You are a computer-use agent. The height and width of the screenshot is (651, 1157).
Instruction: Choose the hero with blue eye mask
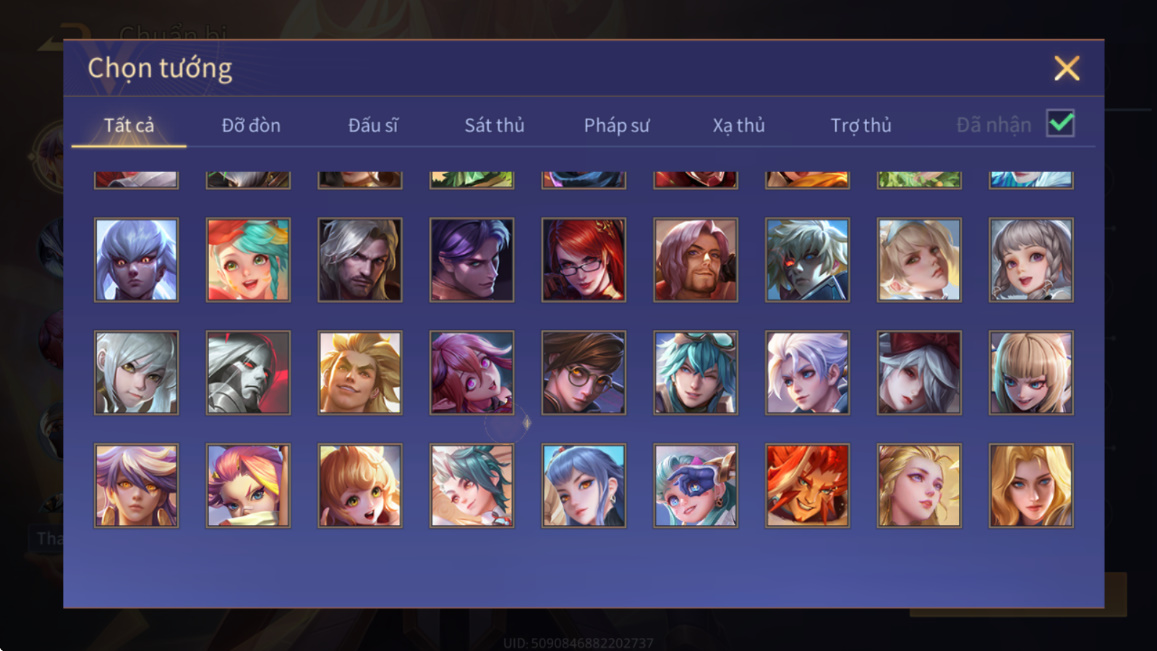click(695, 486)
